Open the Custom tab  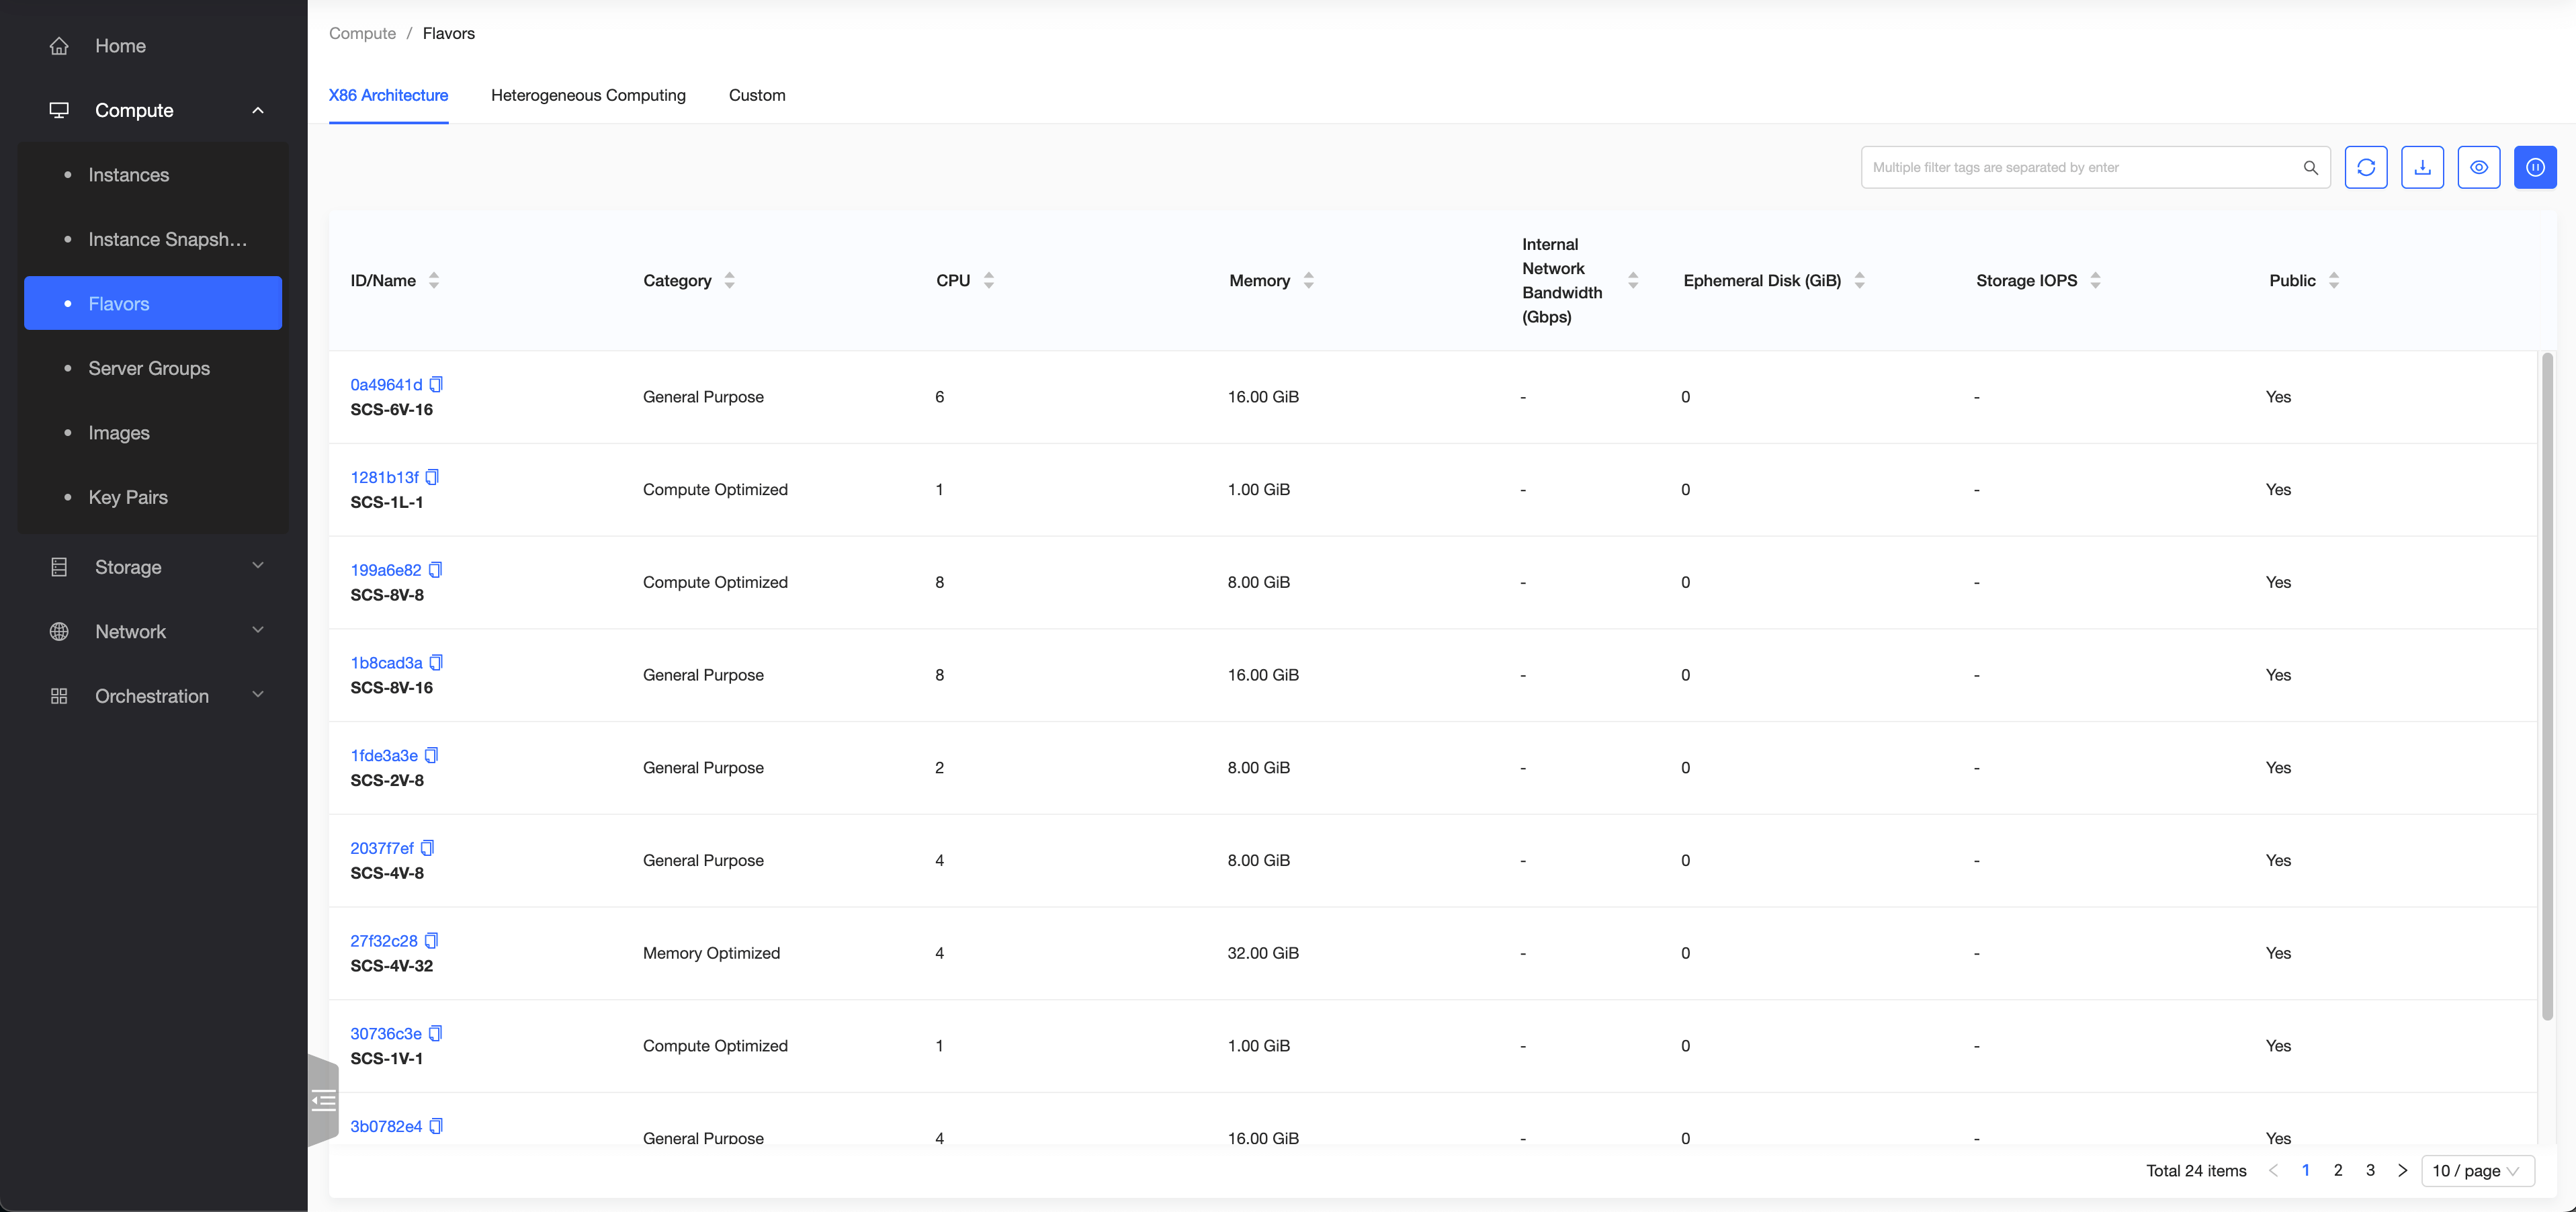coord(757,95)
